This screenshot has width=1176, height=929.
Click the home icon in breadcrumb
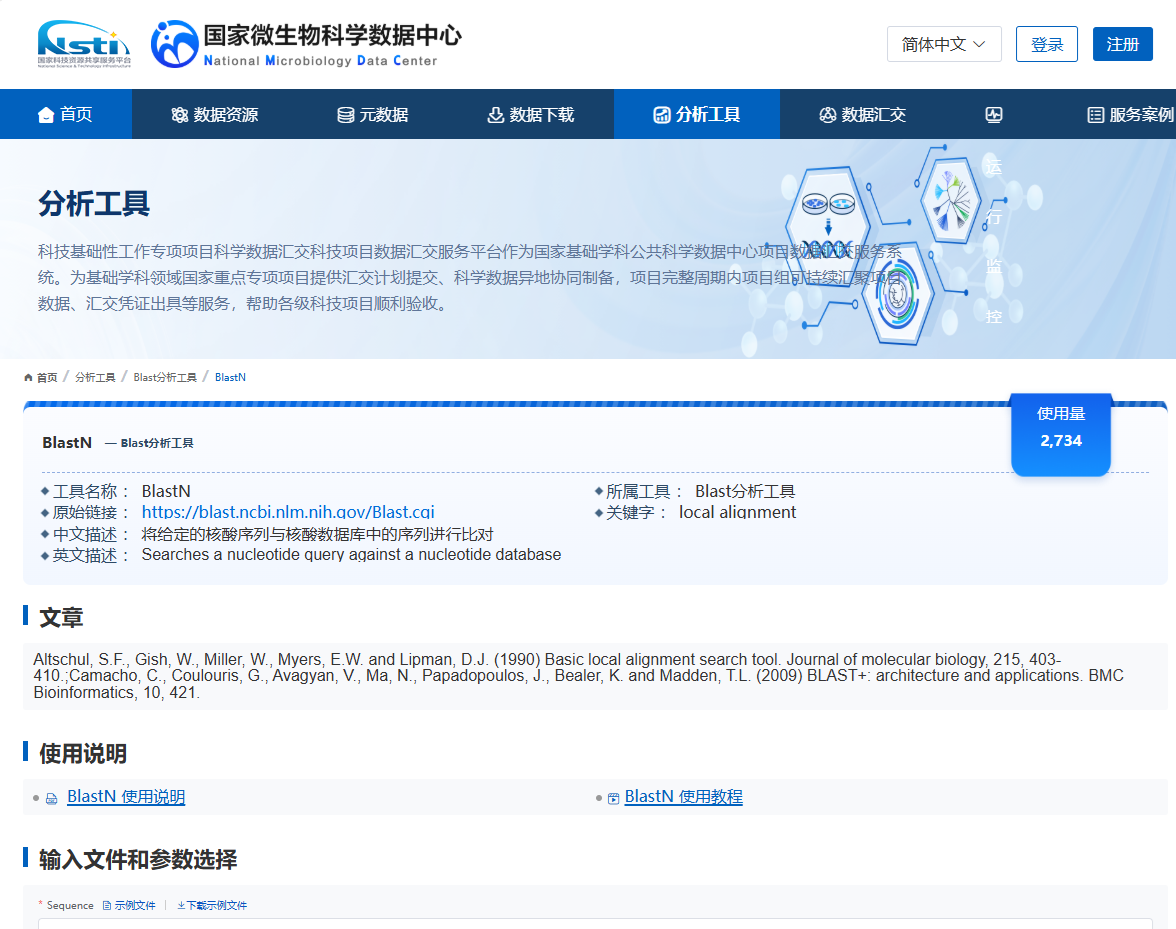click(29, 377)
